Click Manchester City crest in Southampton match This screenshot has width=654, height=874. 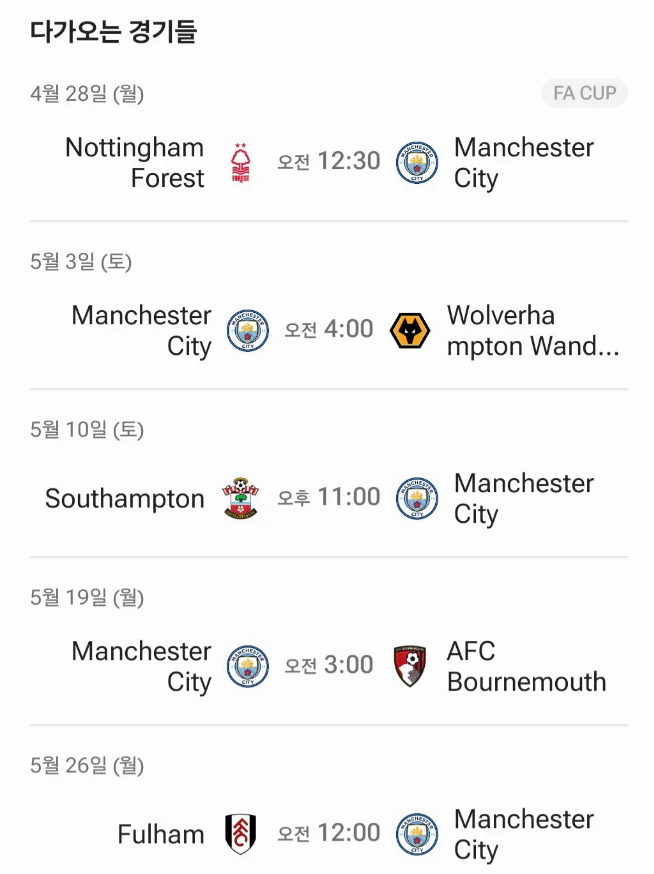[x=416, y=498]
